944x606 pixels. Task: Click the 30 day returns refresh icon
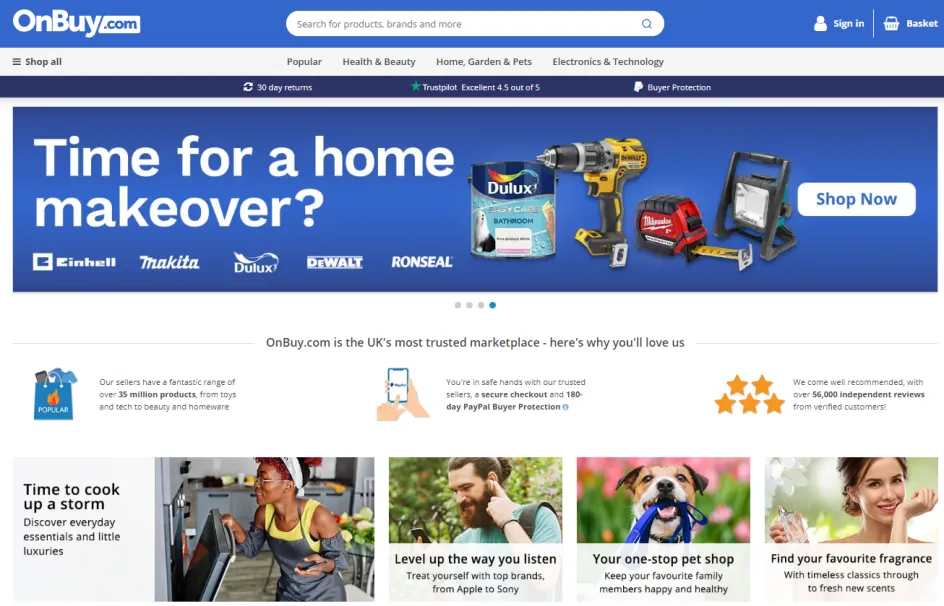point(248,87)
